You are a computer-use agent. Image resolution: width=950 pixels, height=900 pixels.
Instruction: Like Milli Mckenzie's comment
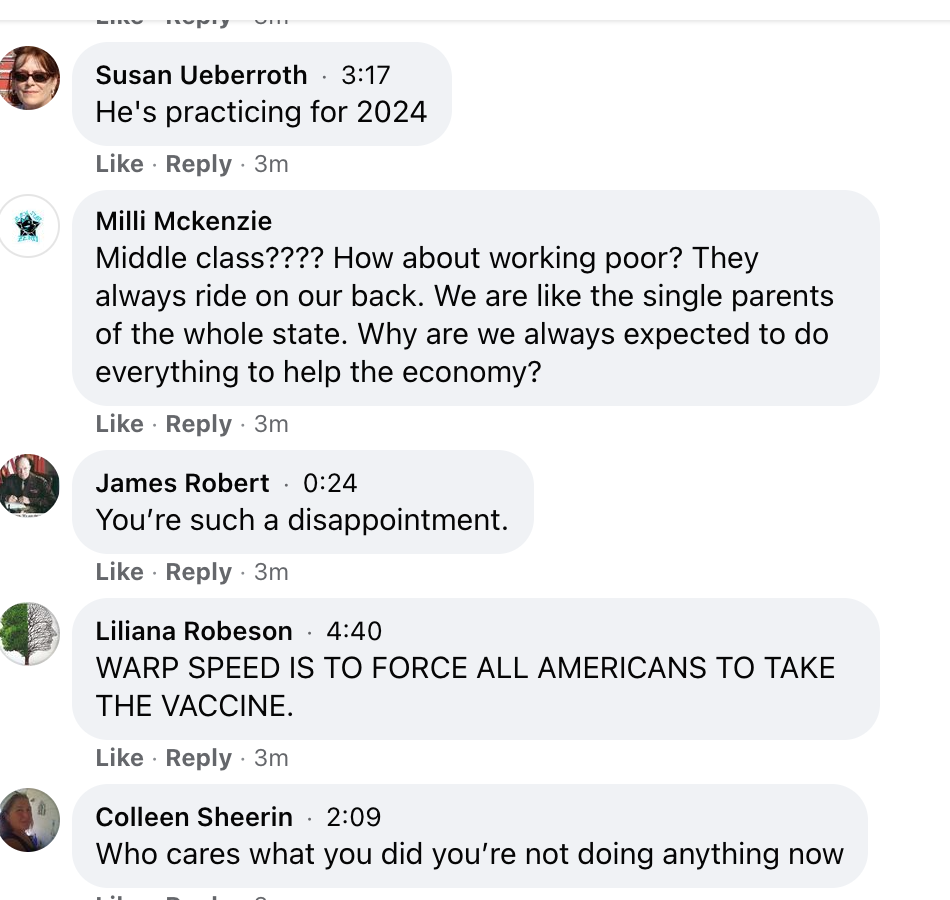pos(119,424)
